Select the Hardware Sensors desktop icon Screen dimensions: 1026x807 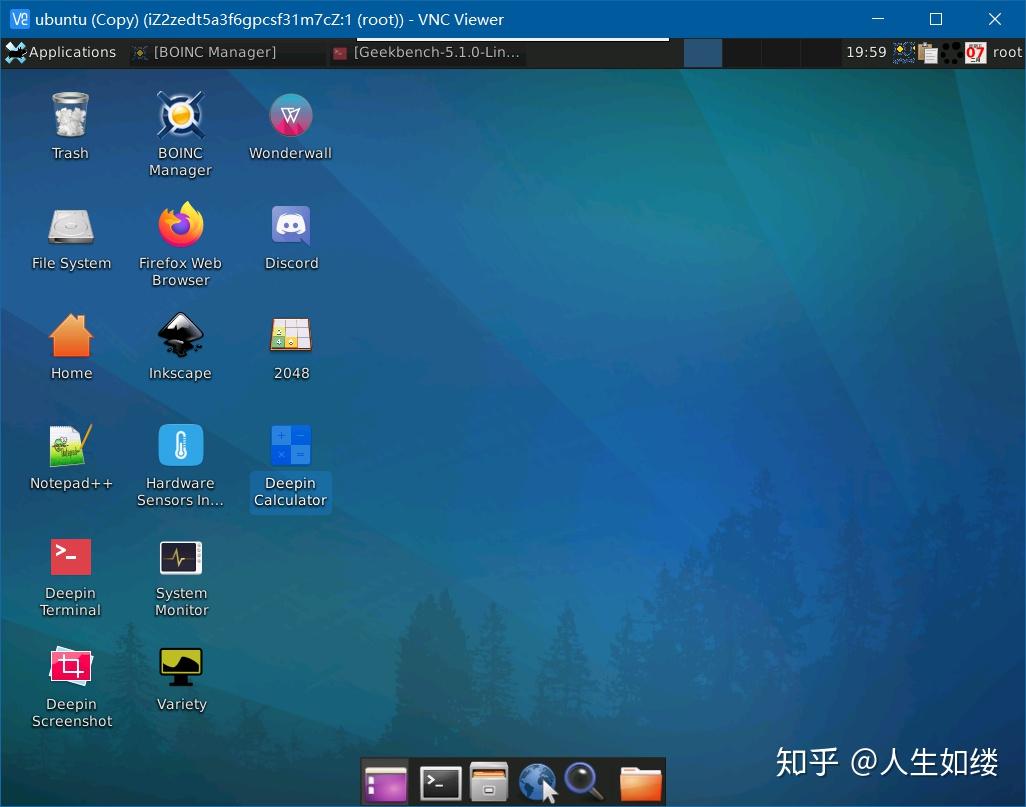point(181,465)
